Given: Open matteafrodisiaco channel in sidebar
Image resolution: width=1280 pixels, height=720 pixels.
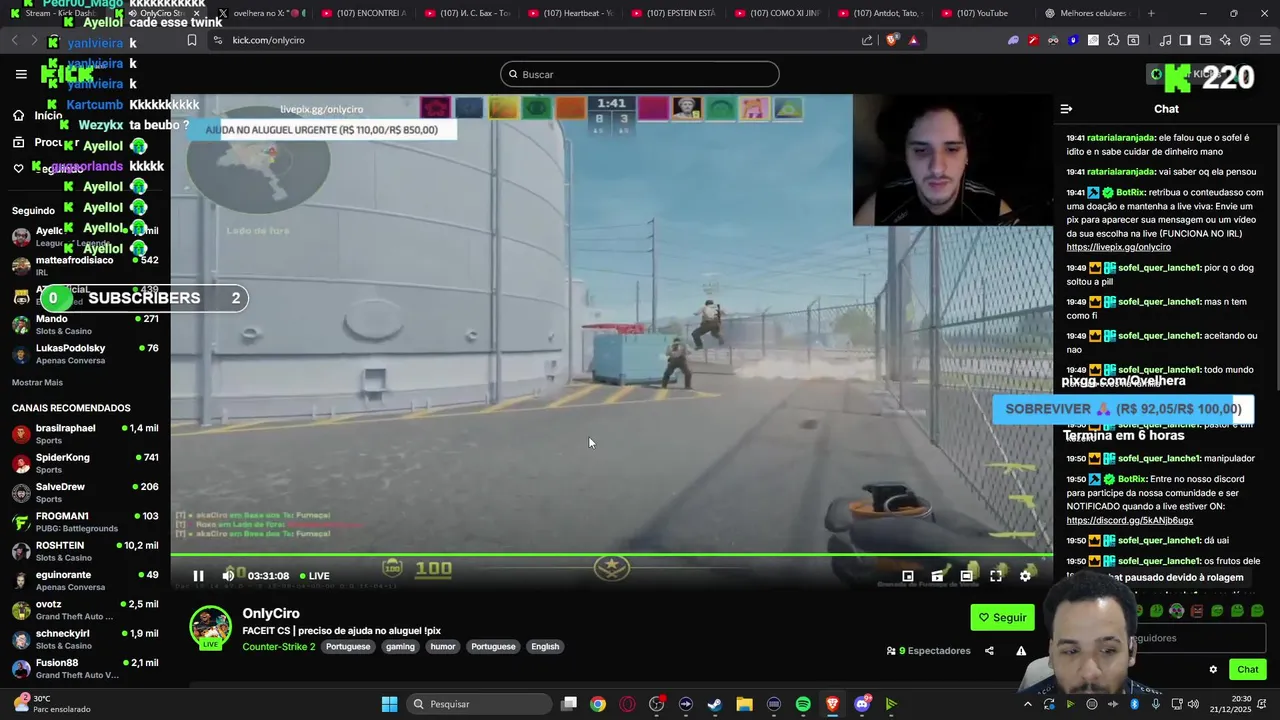Looking at the screenshot, I should click(x=85, y=265).
